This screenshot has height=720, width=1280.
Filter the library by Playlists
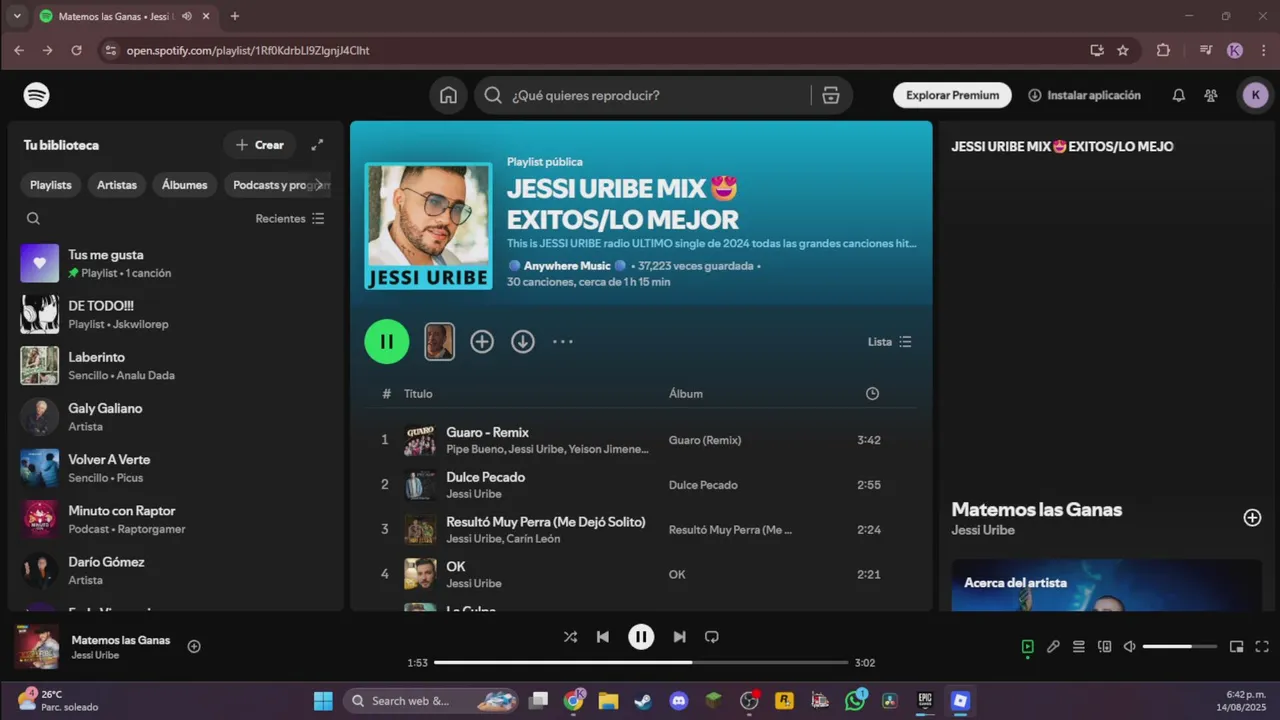(51, 185)
